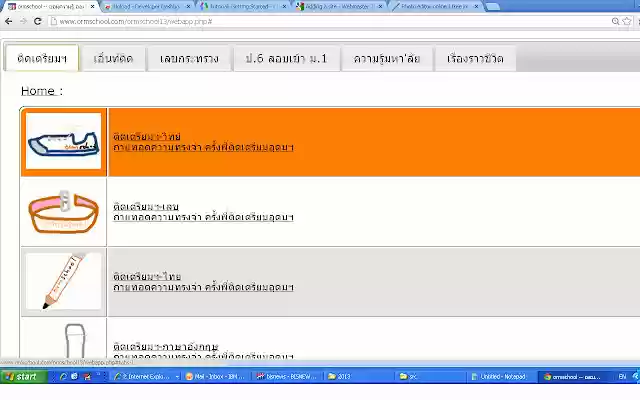Viewport: 640px width, 400px height.
Task: Open the ป.6 สอบเข้า ม.1 tab
Action: (286, 58)
